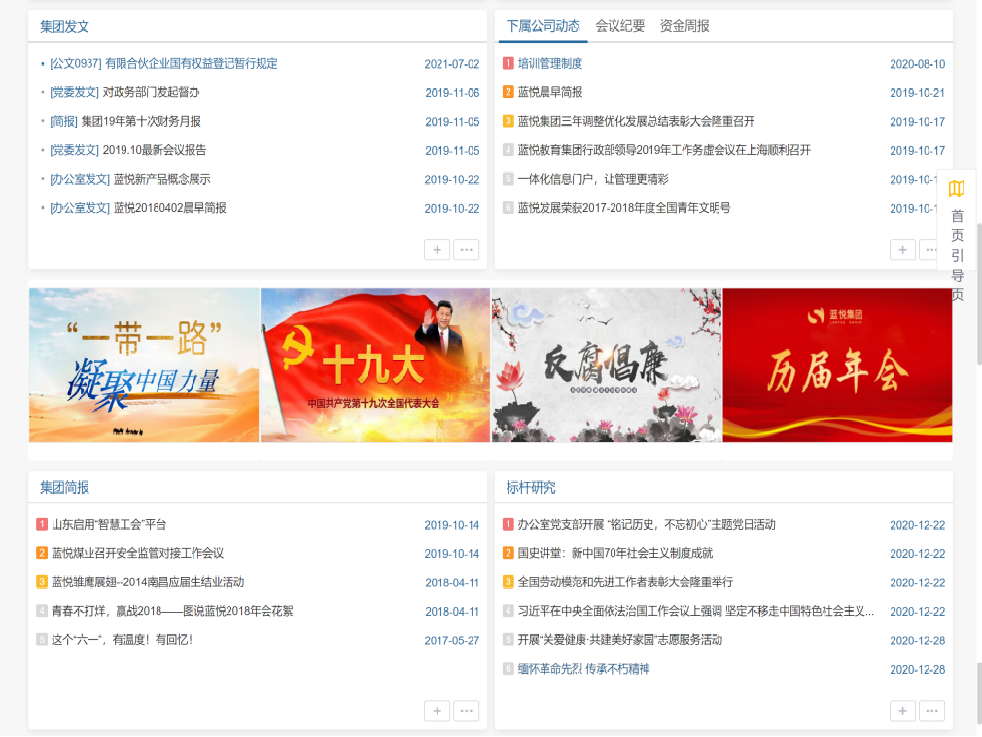Open the more (...) menu in 标杆研究 panel

[932, 711]
